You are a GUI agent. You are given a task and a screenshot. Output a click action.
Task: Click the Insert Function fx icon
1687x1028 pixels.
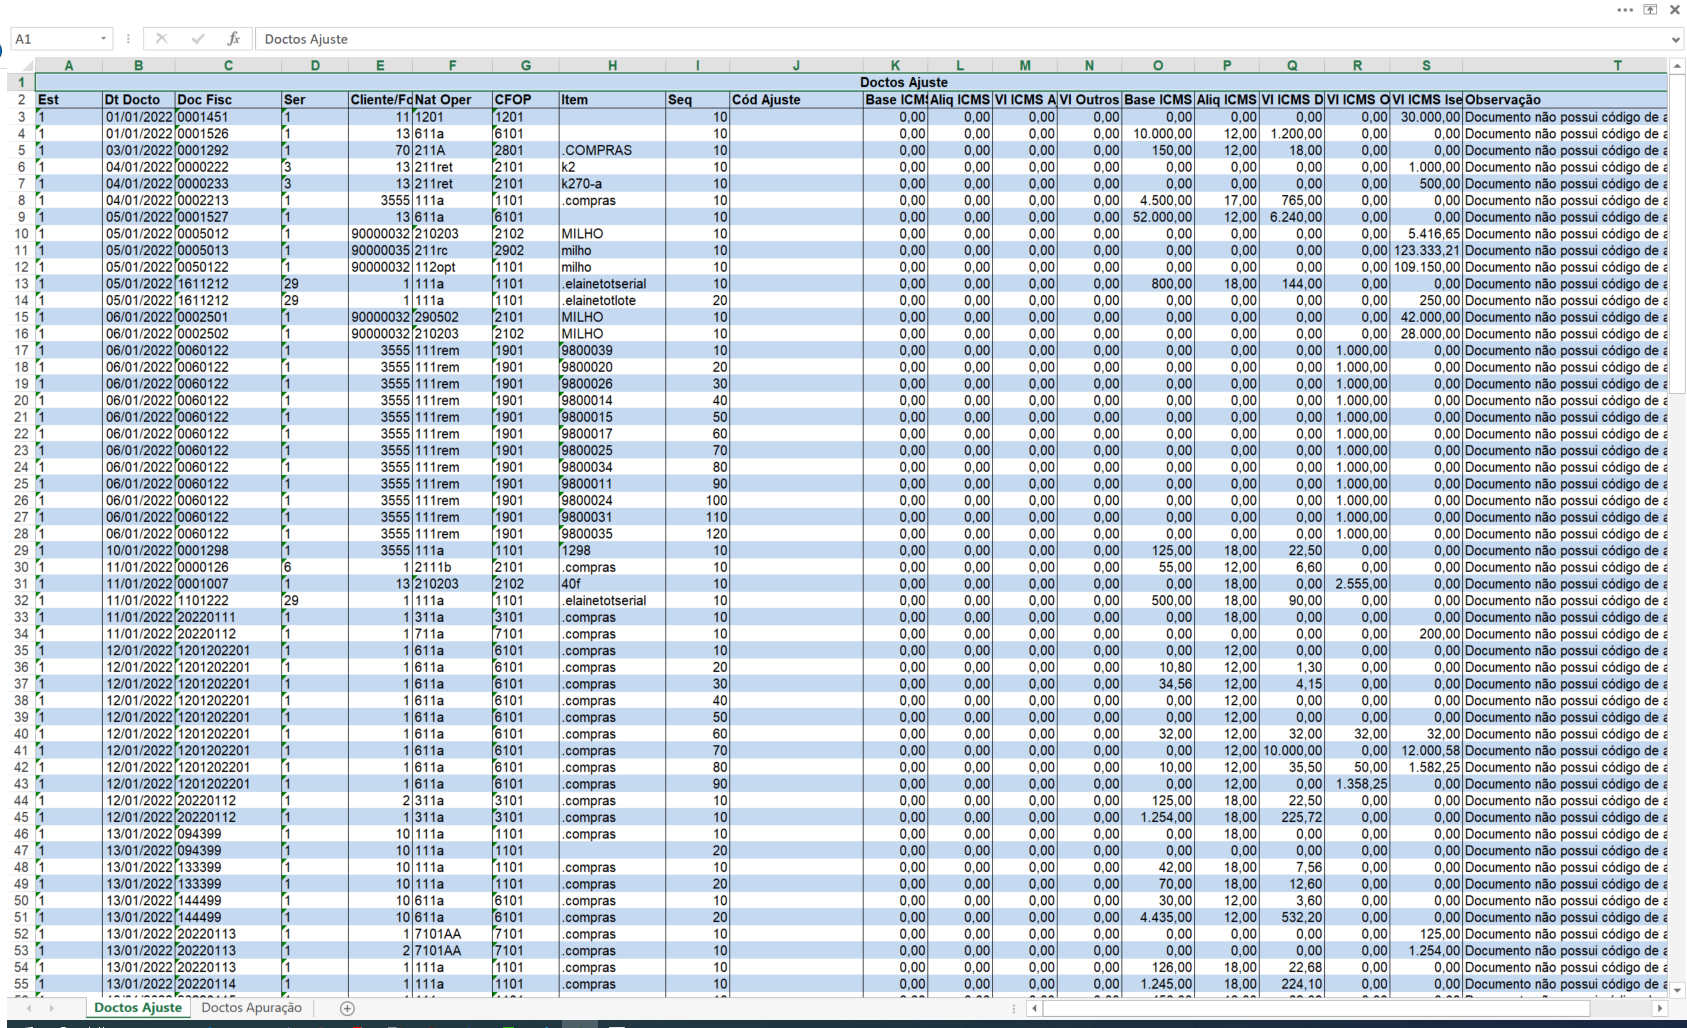click(233, 39)
